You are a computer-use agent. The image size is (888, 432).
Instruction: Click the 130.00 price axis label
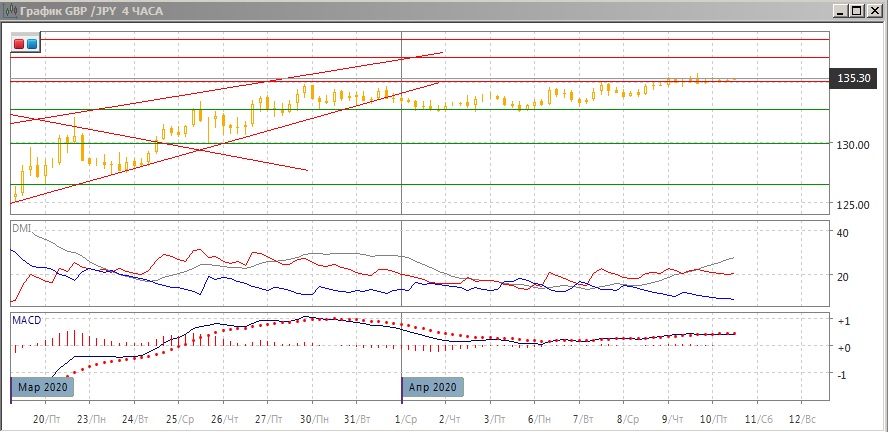[x=853, y=145]
